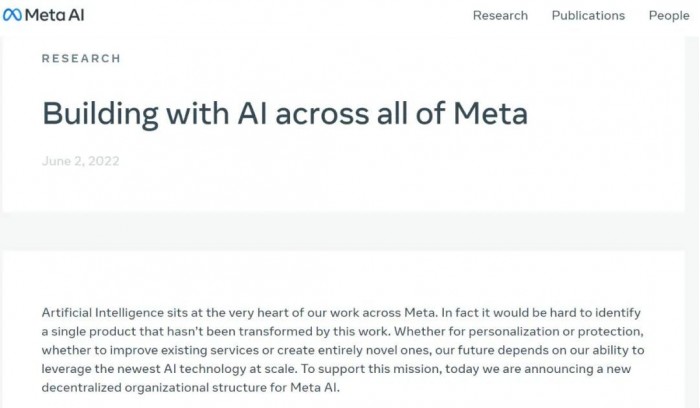This screenshot has height=408, width=700.
Task: Click the word "leverage" in the paragraph
Action: pos(68,369)
